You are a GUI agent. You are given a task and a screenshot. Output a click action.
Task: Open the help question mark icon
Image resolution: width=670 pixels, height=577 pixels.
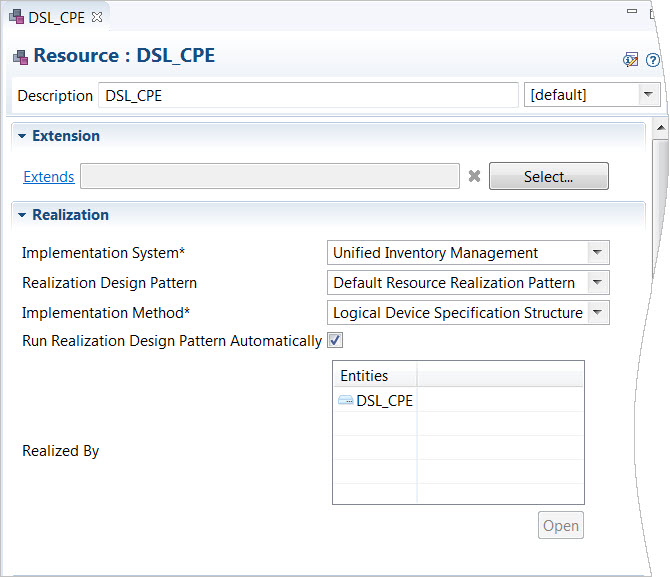click(x=652, y=60)
